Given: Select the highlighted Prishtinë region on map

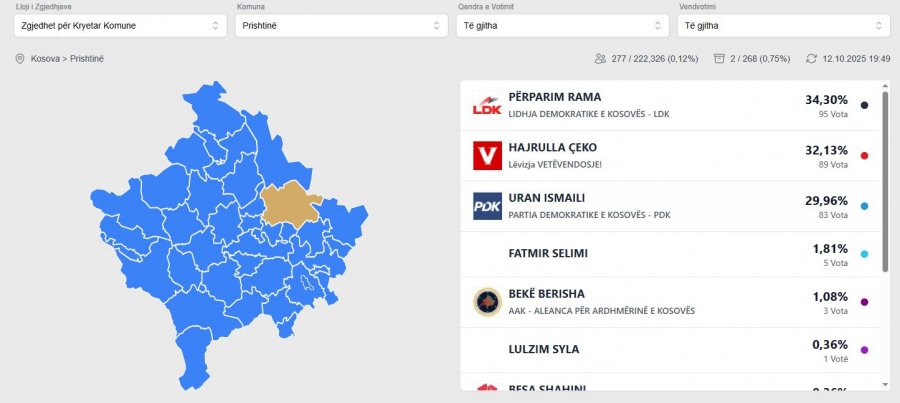Looking at the screenshot, I should pyautogui.click(x=290, y=203).
